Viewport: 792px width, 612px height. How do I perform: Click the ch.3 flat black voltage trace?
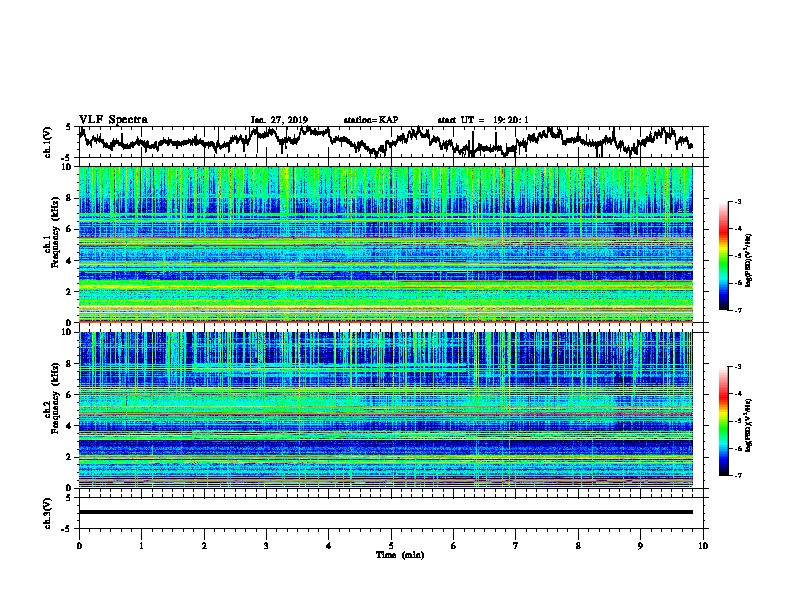[x=385, y=512]
